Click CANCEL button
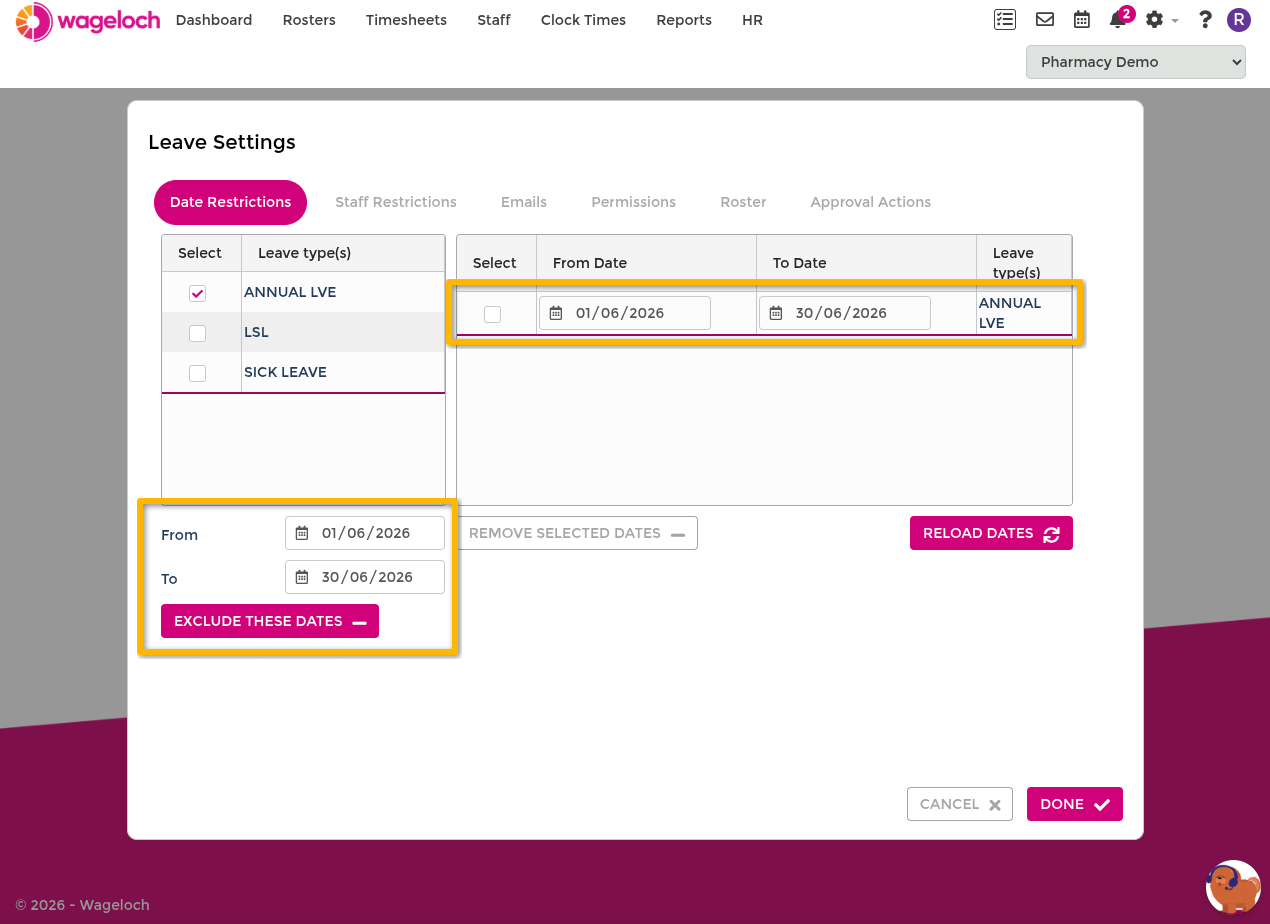Image resolution: width=1270 pixels, height=924 pixels. click(960, 804)
